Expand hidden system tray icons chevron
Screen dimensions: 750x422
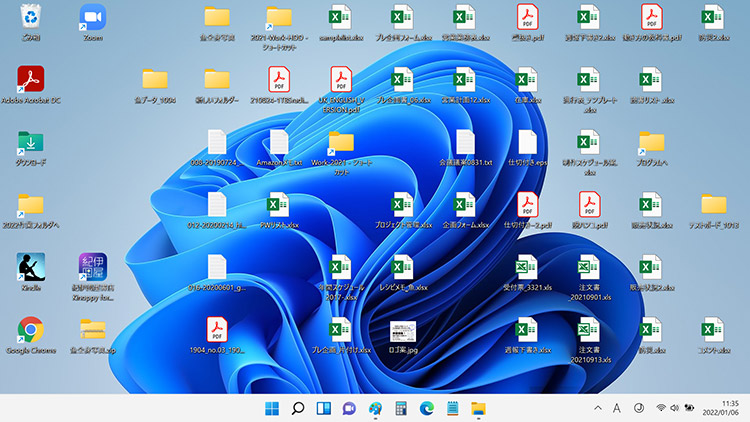[598, 408]
